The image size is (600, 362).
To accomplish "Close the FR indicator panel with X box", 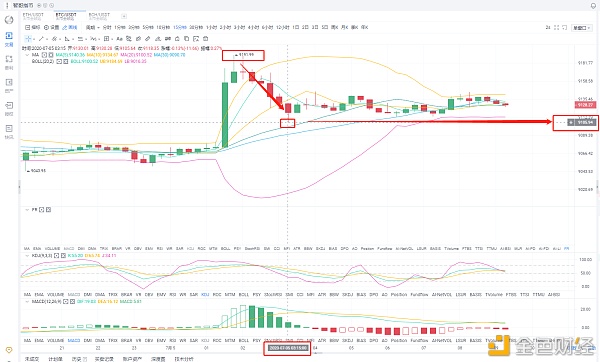I will (48, 210).
